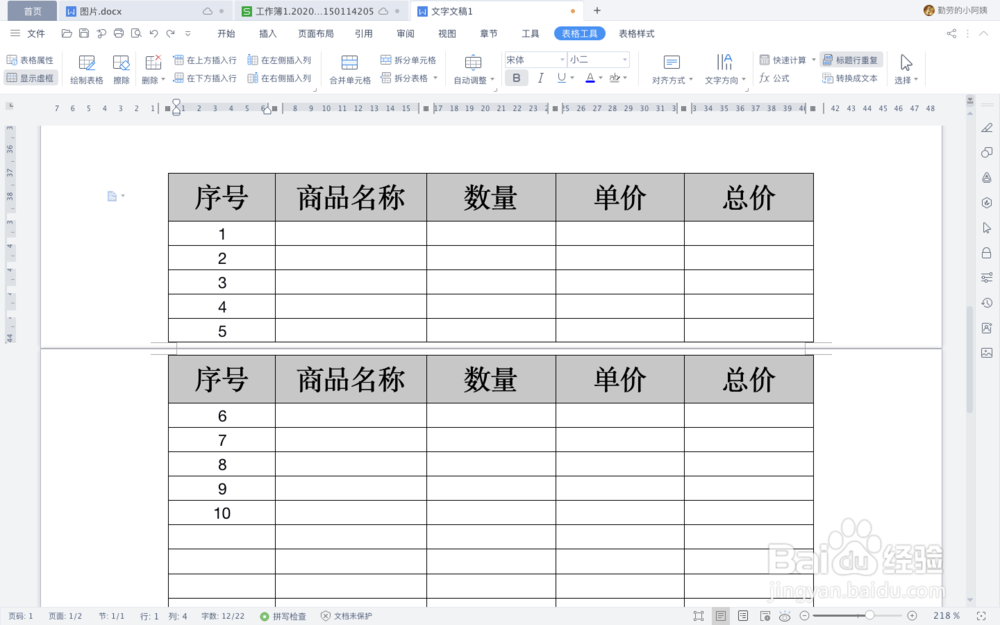Viewport: 1000px width, 625px height.
Task: Open 表格属性 (table properties)
Action: (32, 59)
